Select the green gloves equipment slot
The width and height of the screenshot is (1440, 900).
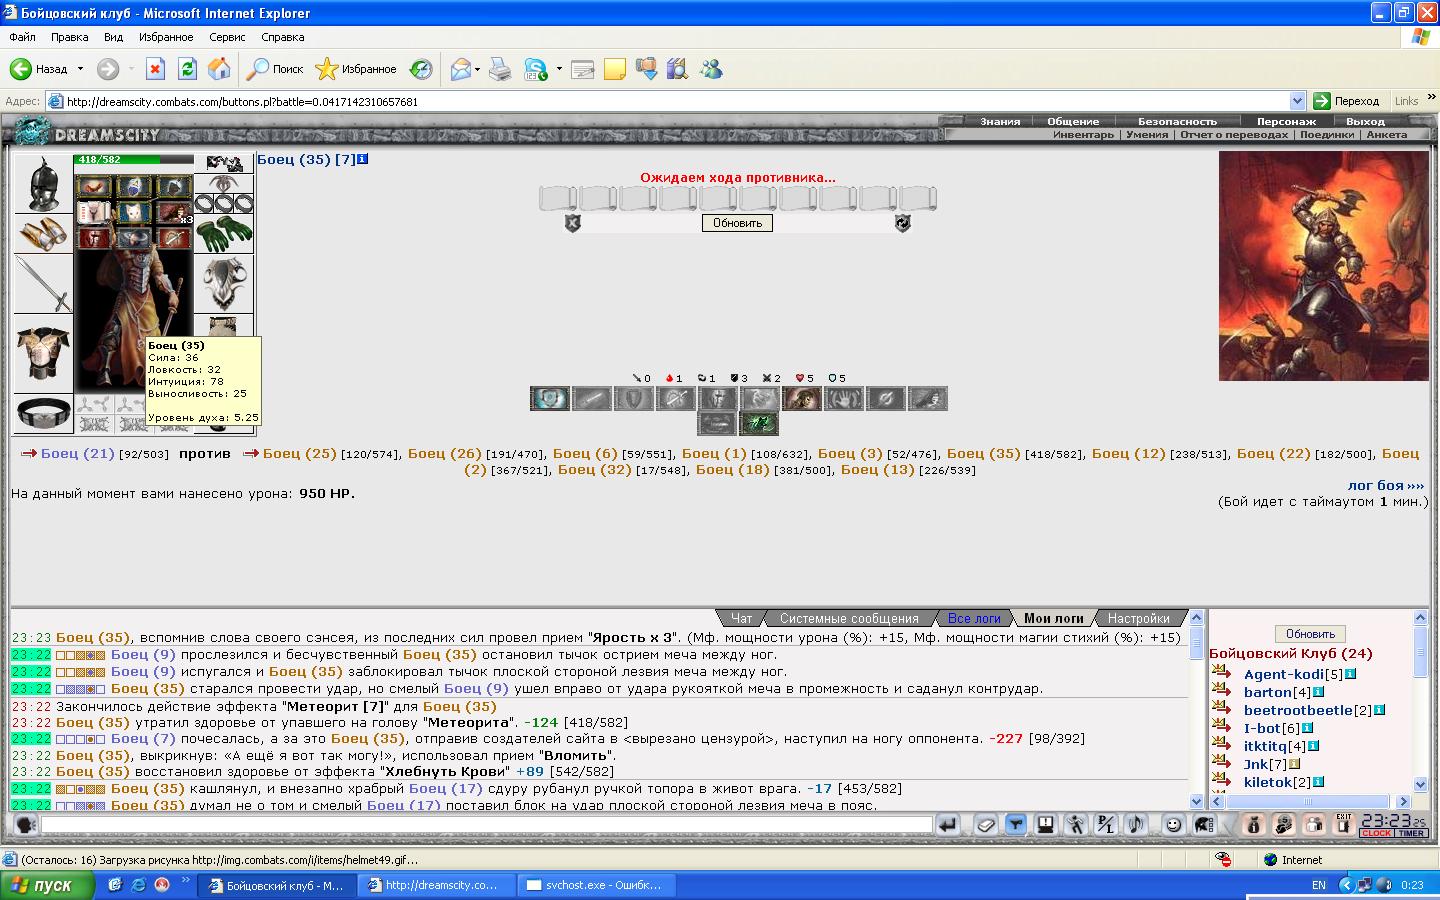click(224, 235)
